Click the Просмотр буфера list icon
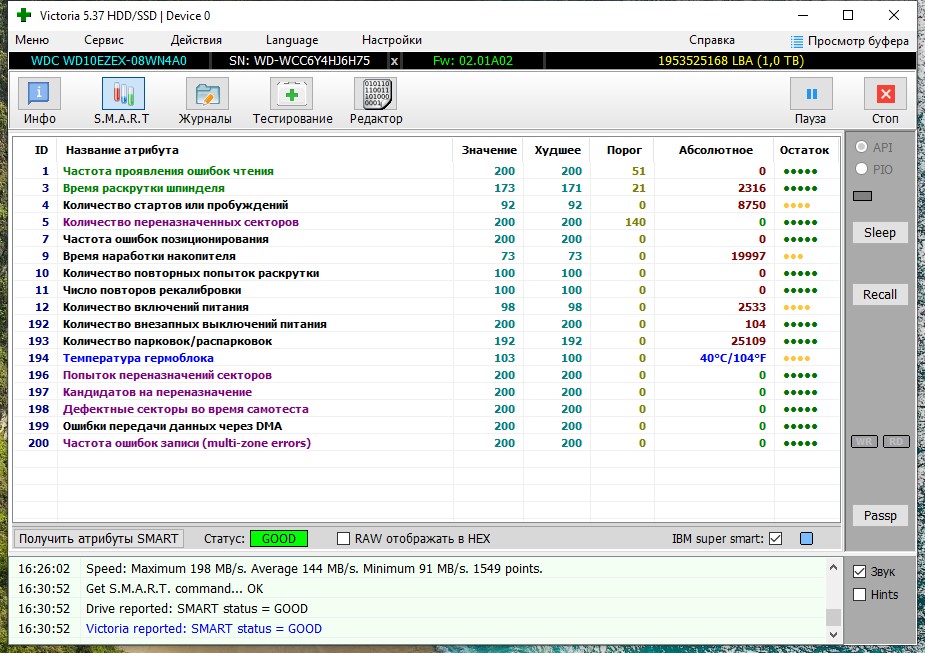 click(x=797, y=41)
